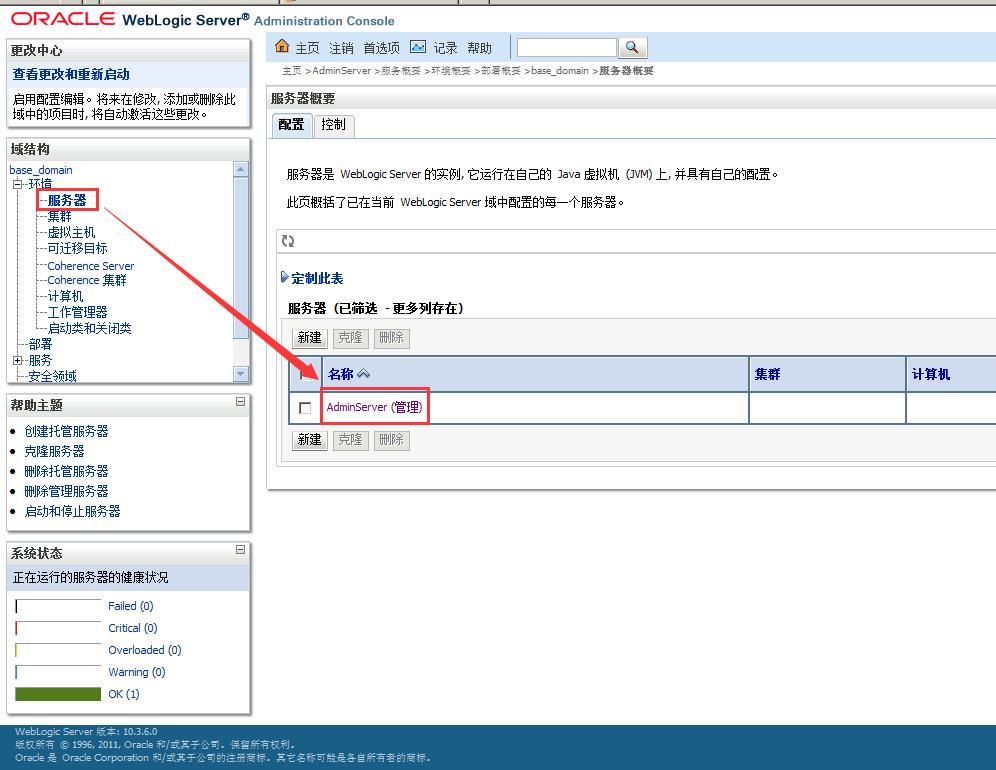Click the OK (1) status link

point(124,694)
